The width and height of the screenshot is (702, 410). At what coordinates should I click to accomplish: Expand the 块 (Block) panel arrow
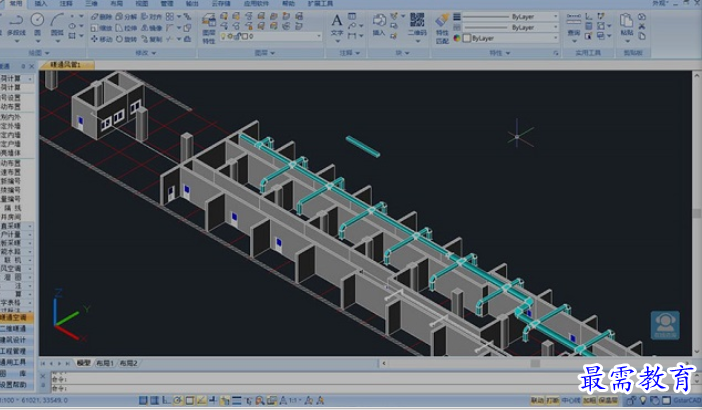(x=407, y=53)
